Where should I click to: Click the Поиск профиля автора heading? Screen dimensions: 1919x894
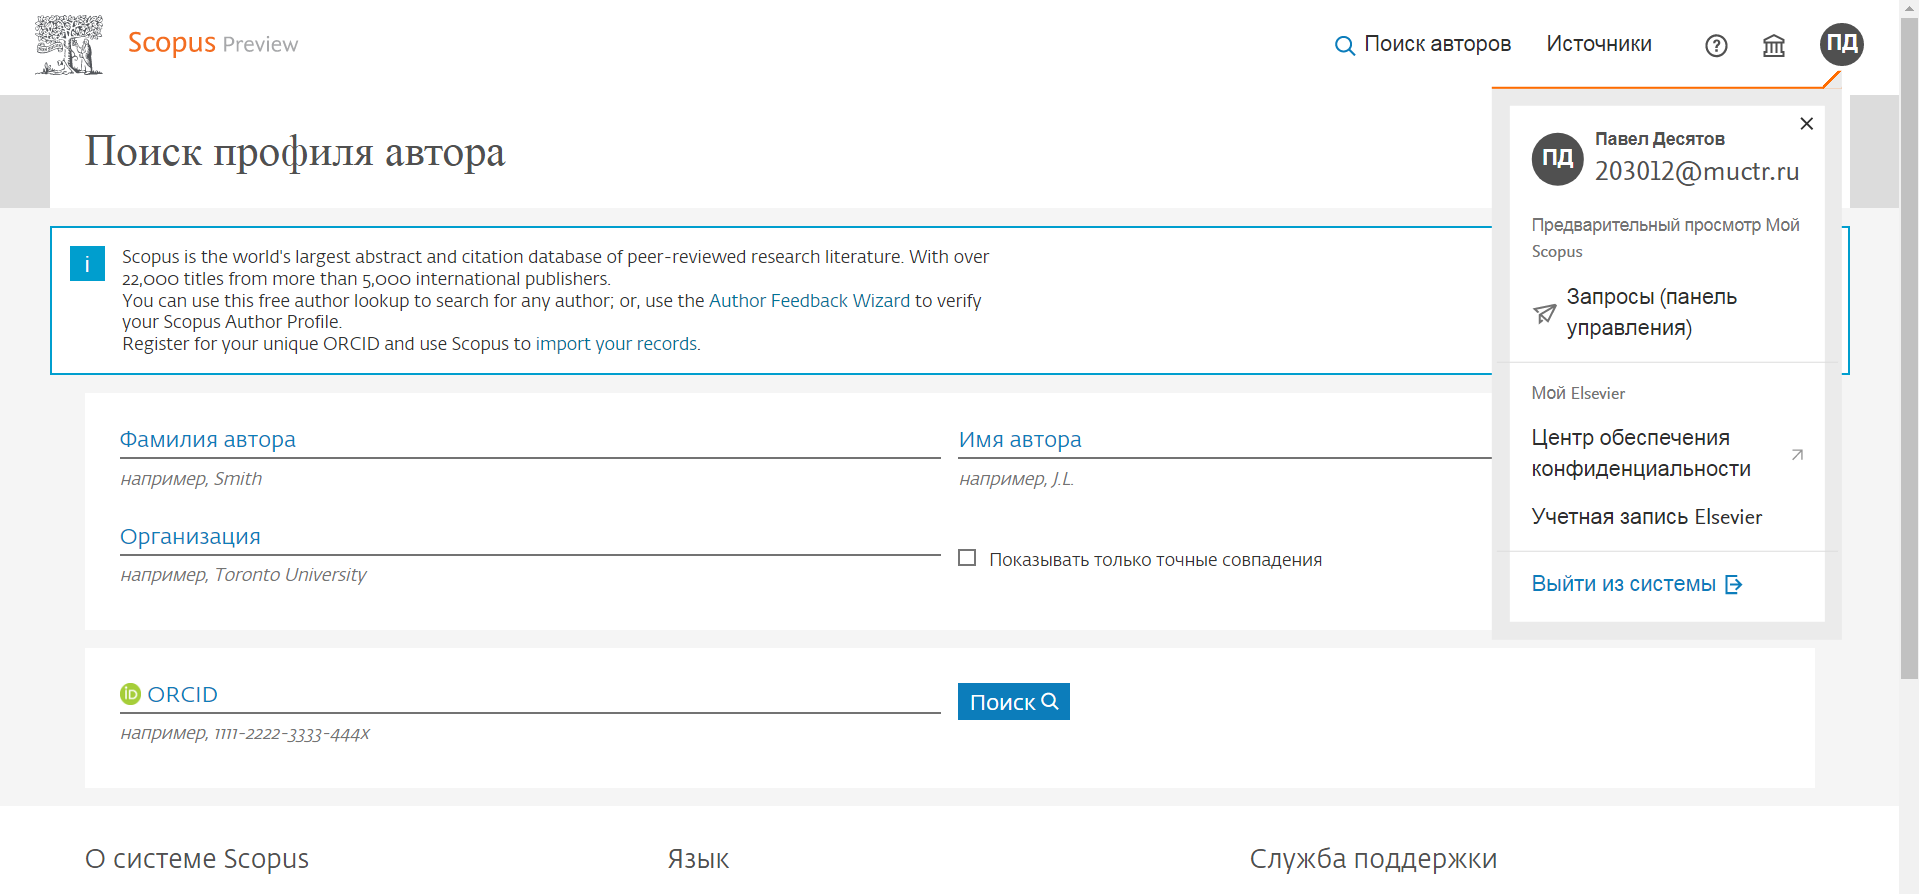click(295, 152)
